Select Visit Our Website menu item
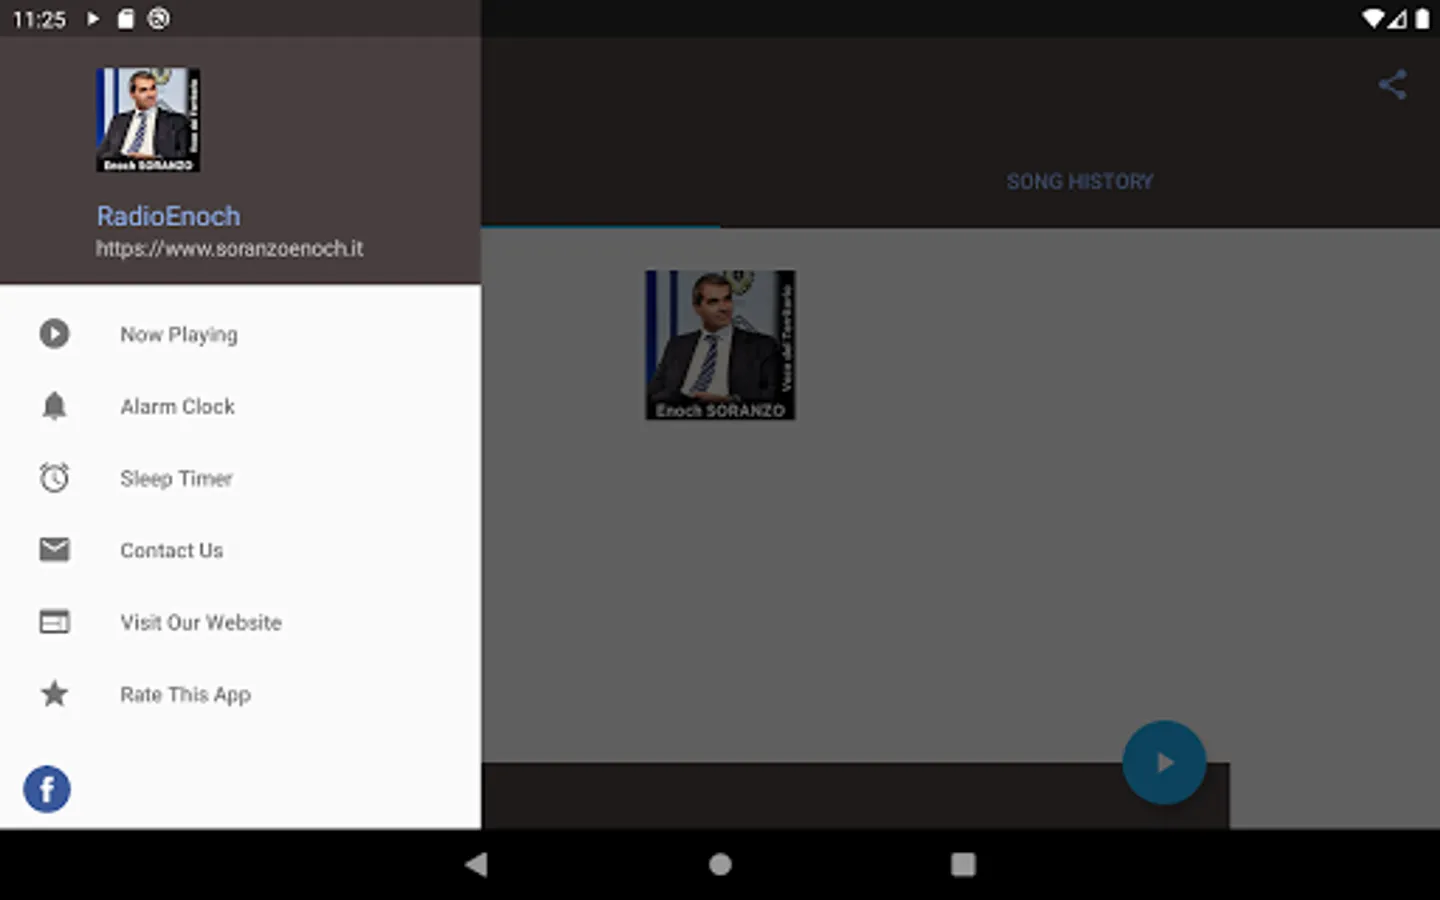Image resolution: width=1440 pixels, height=900 pixels. point(240,622)
